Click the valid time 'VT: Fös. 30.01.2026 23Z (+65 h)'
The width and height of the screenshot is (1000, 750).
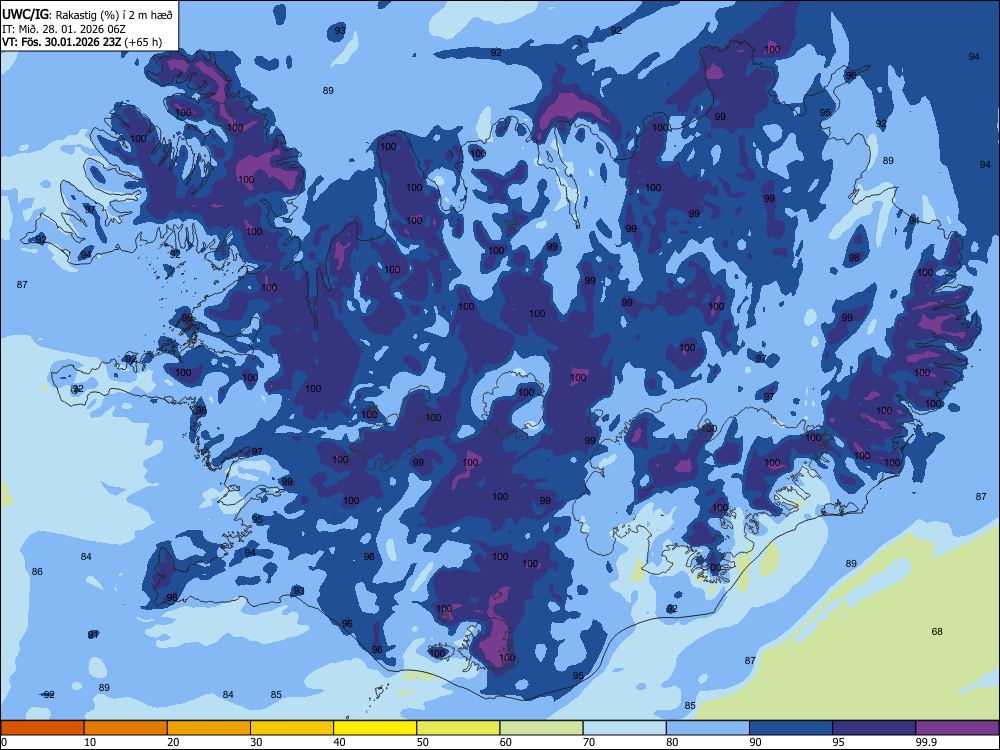[82, 42]
